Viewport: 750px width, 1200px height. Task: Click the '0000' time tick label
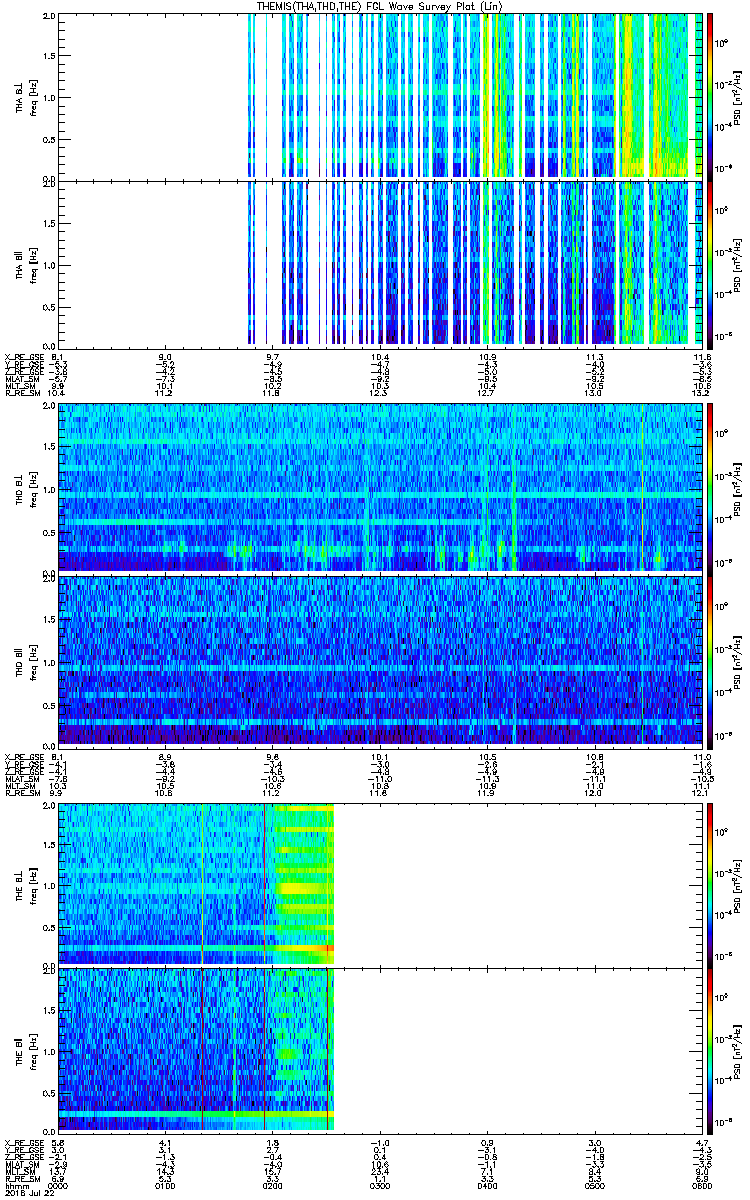point(59,1184)
